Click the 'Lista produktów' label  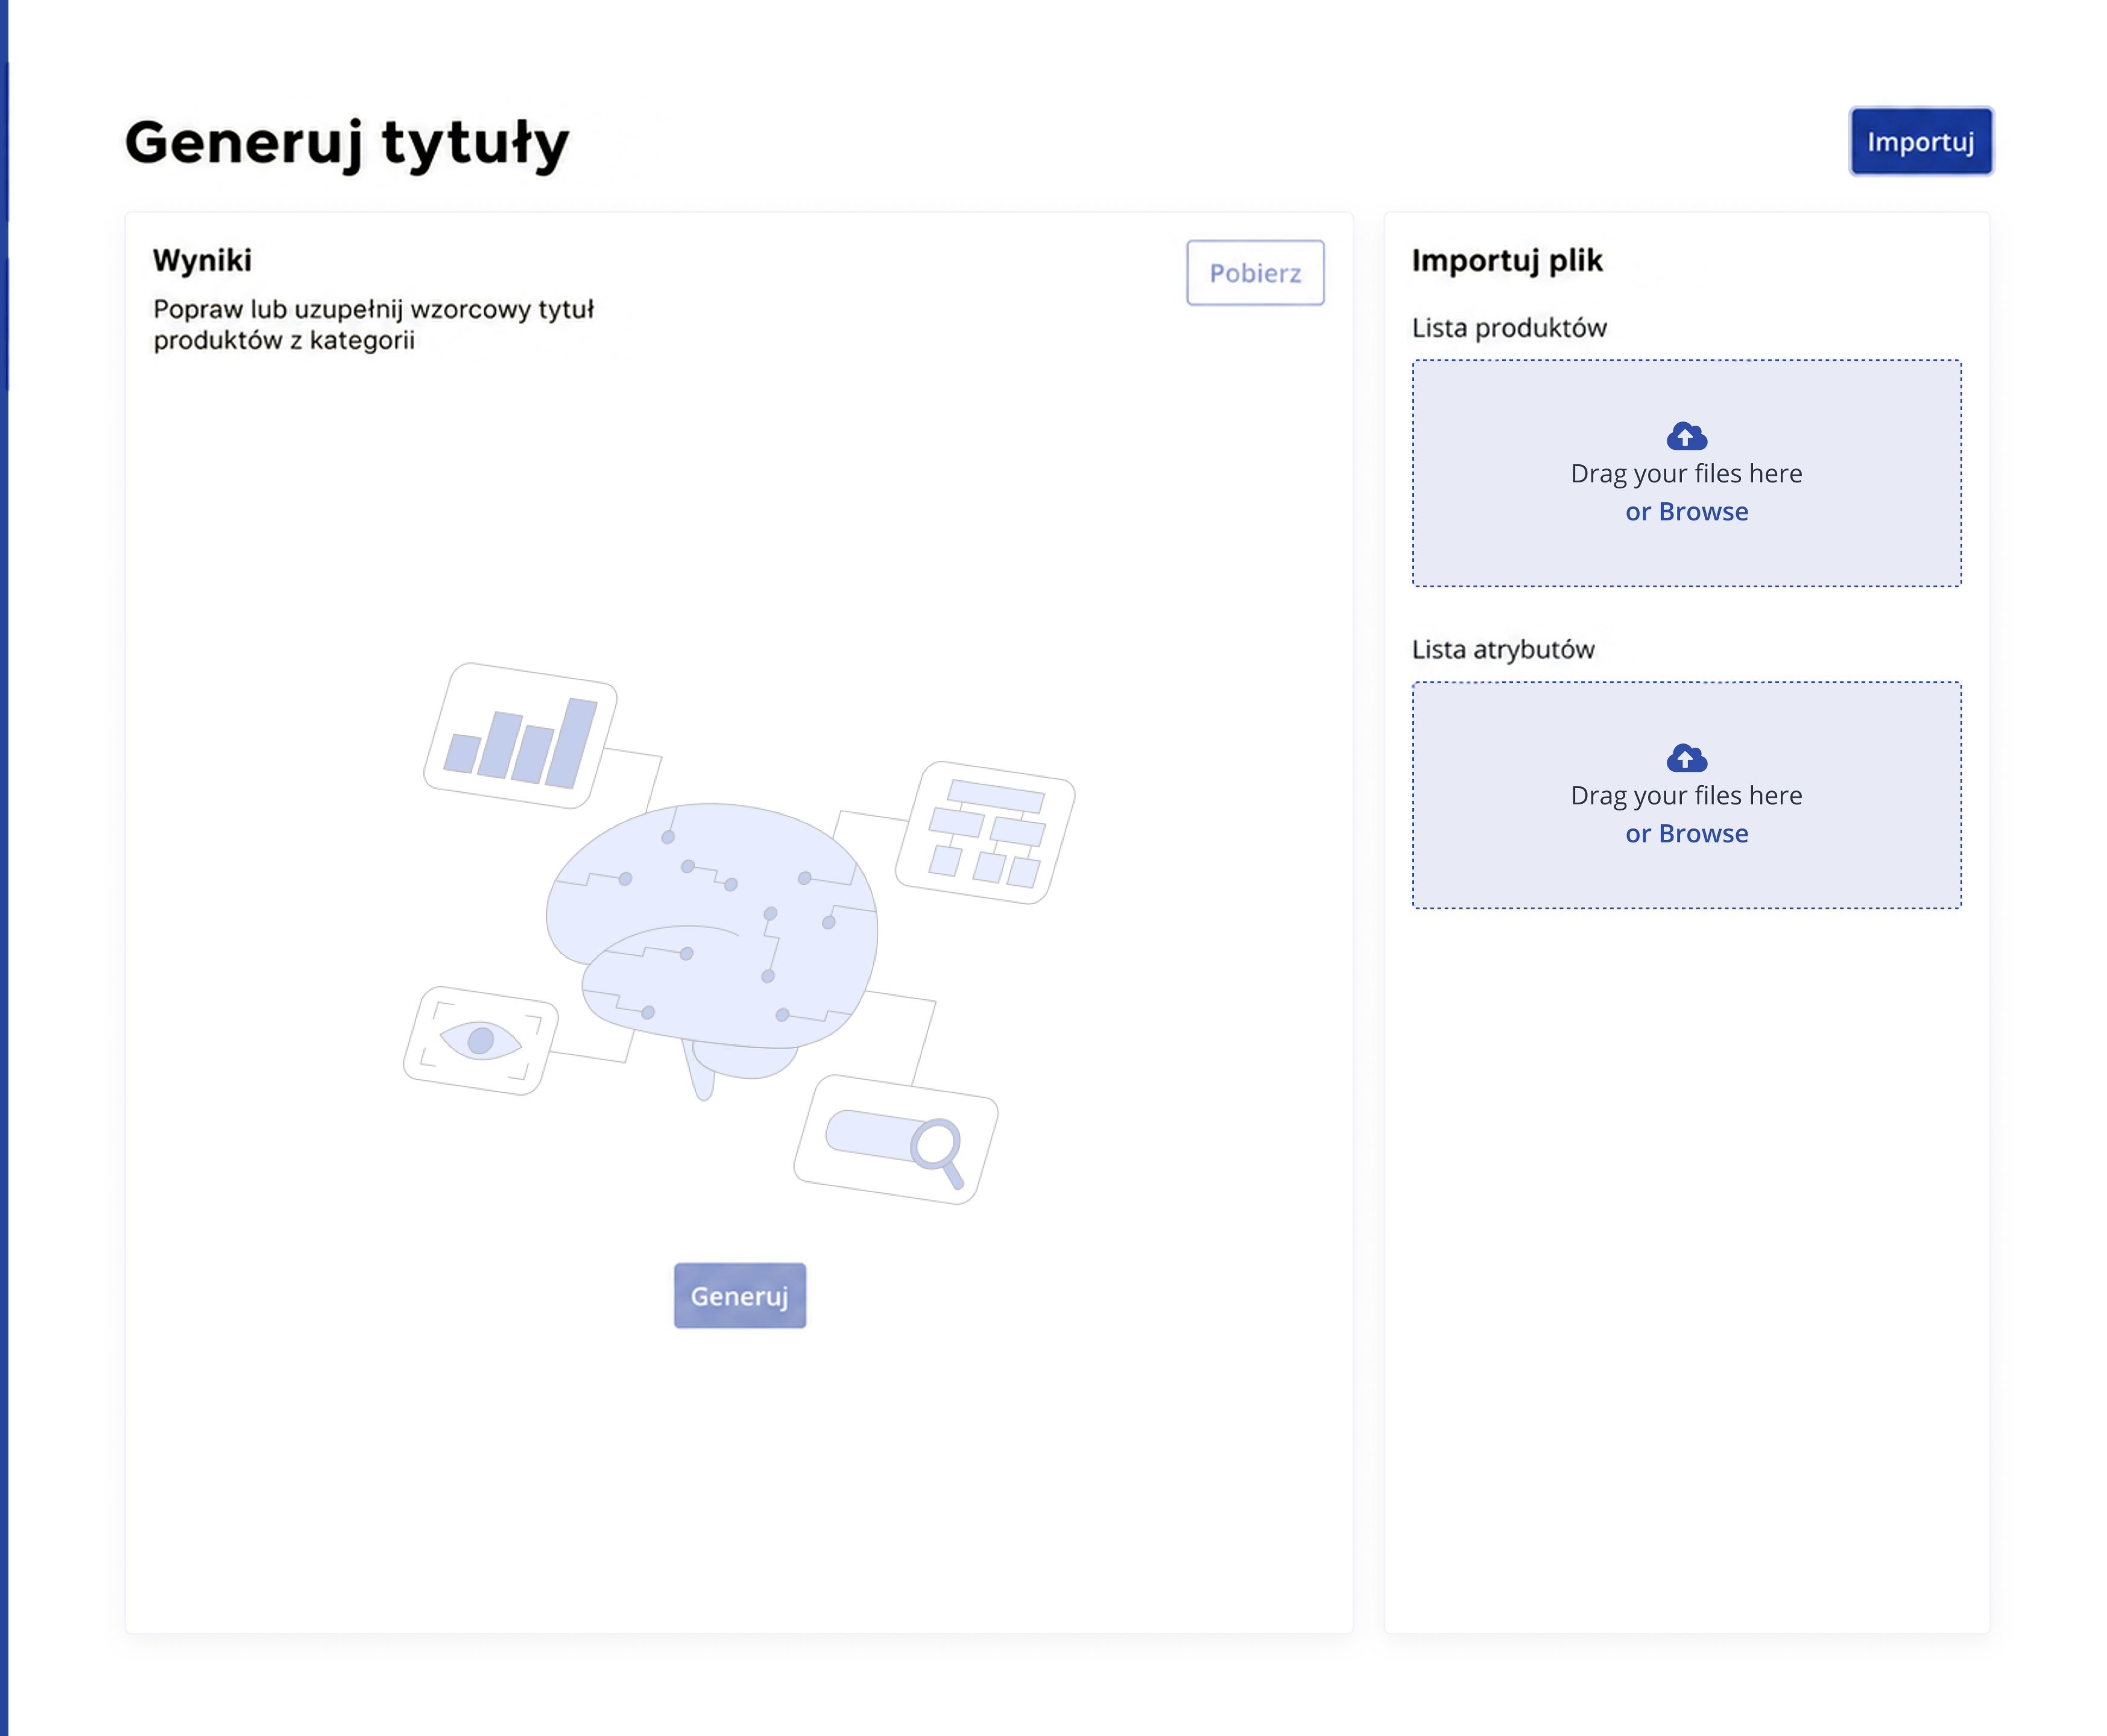pyautogui.click(x=1509, y=328)
